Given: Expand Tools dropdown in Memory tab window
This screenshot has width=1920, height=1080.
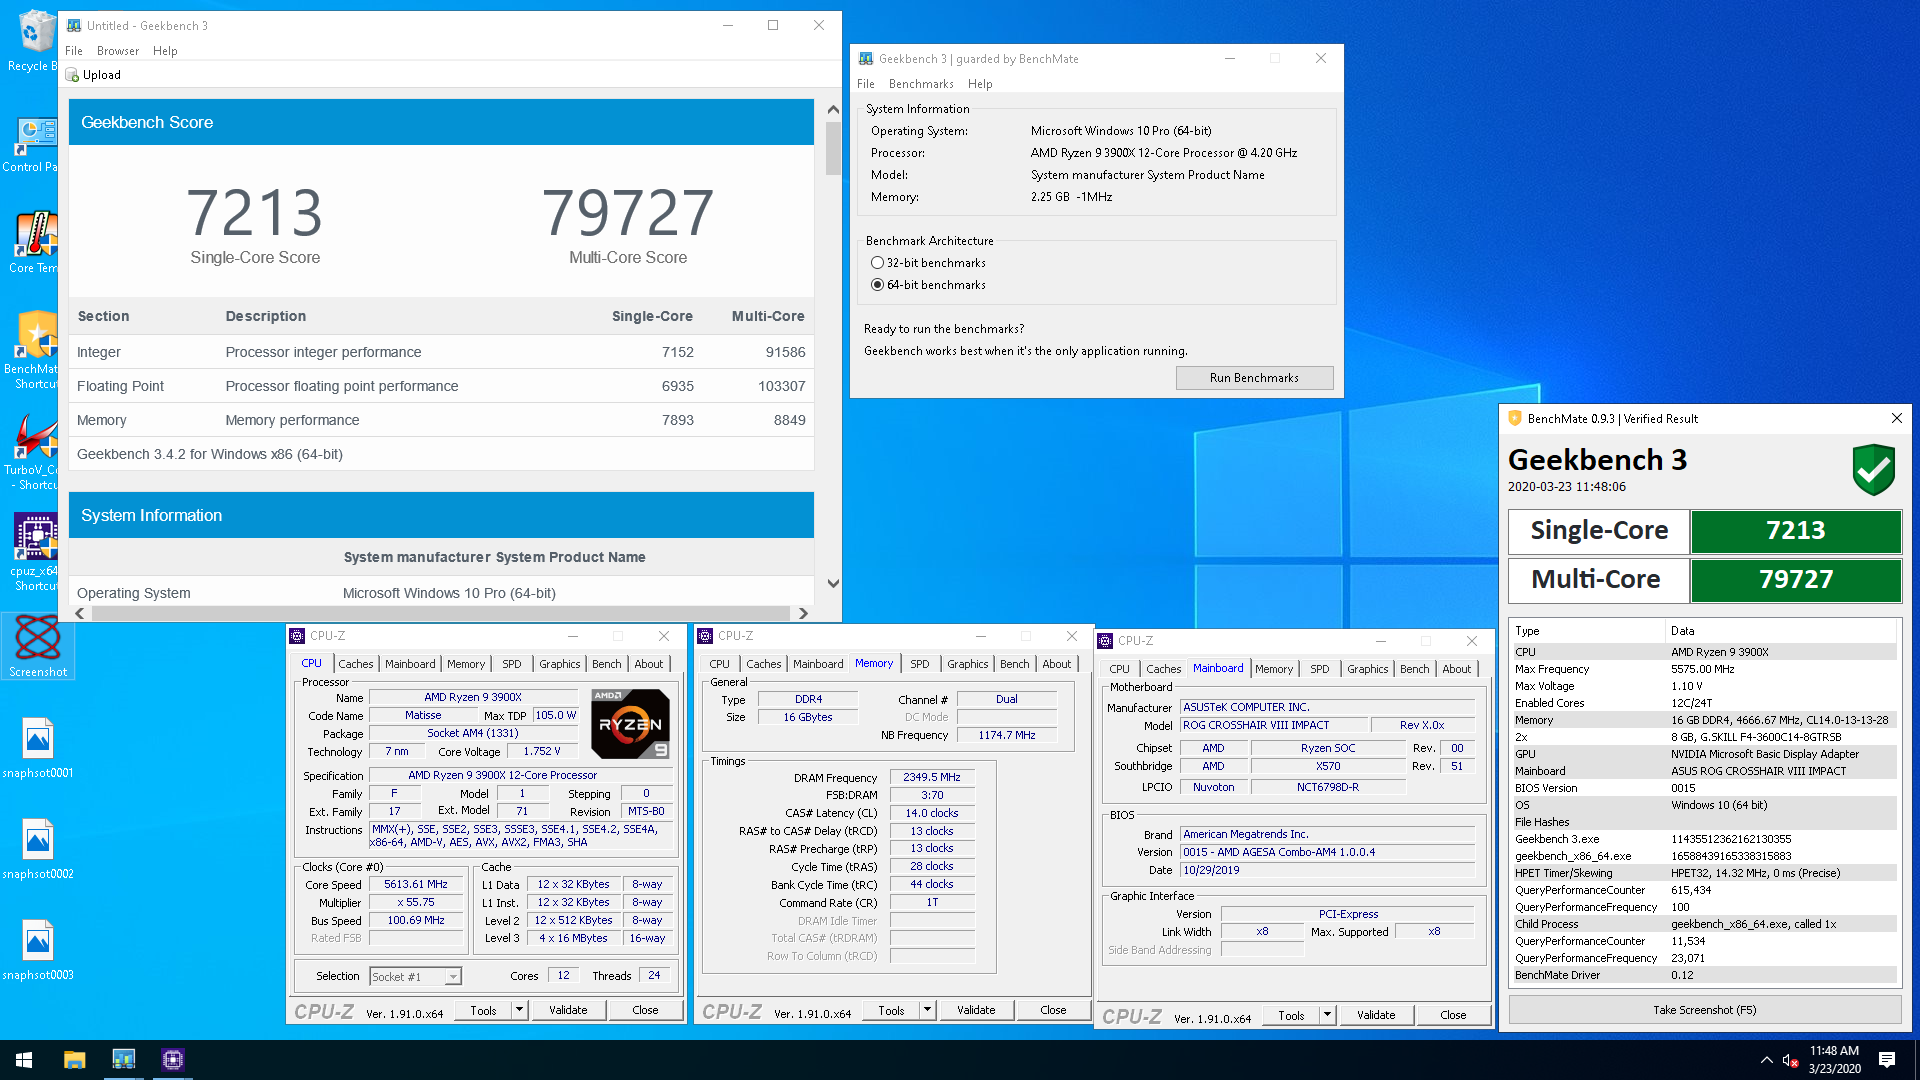Looking at the screenshot, I should [x=927, y=1010].
